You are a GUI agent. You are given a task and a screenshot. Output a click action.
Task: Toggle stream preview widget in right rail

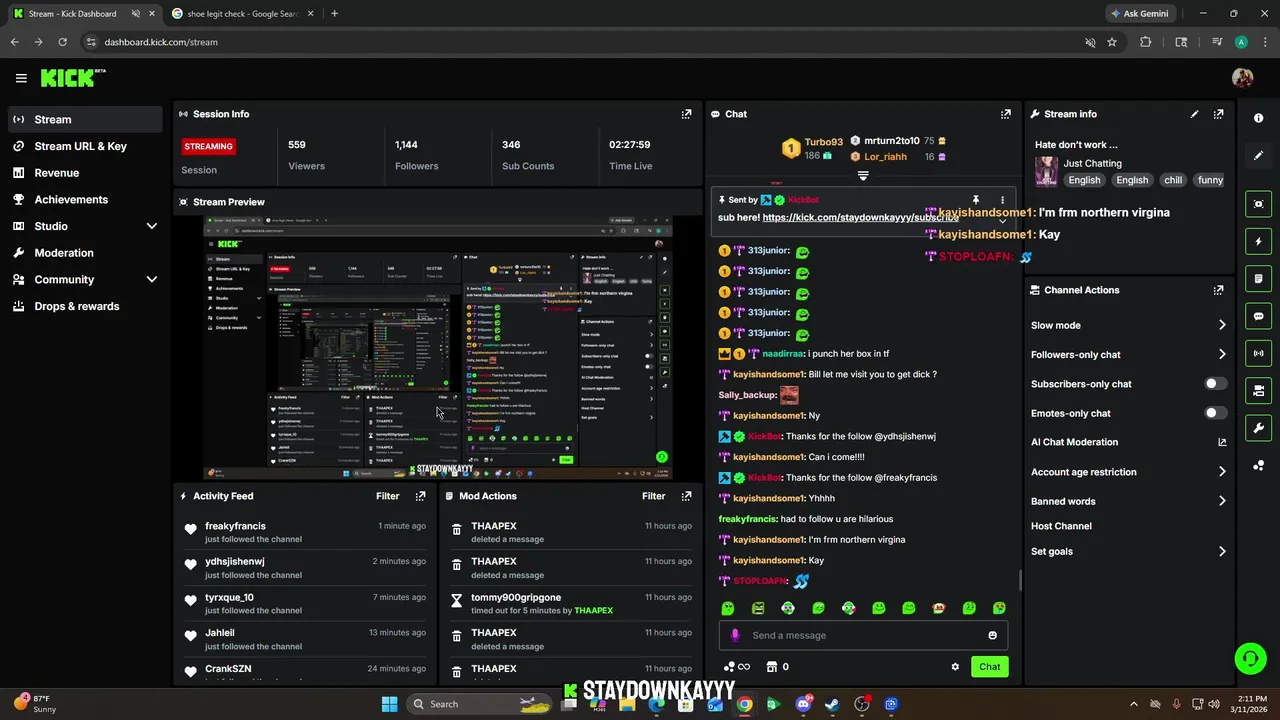(1258, 204)
